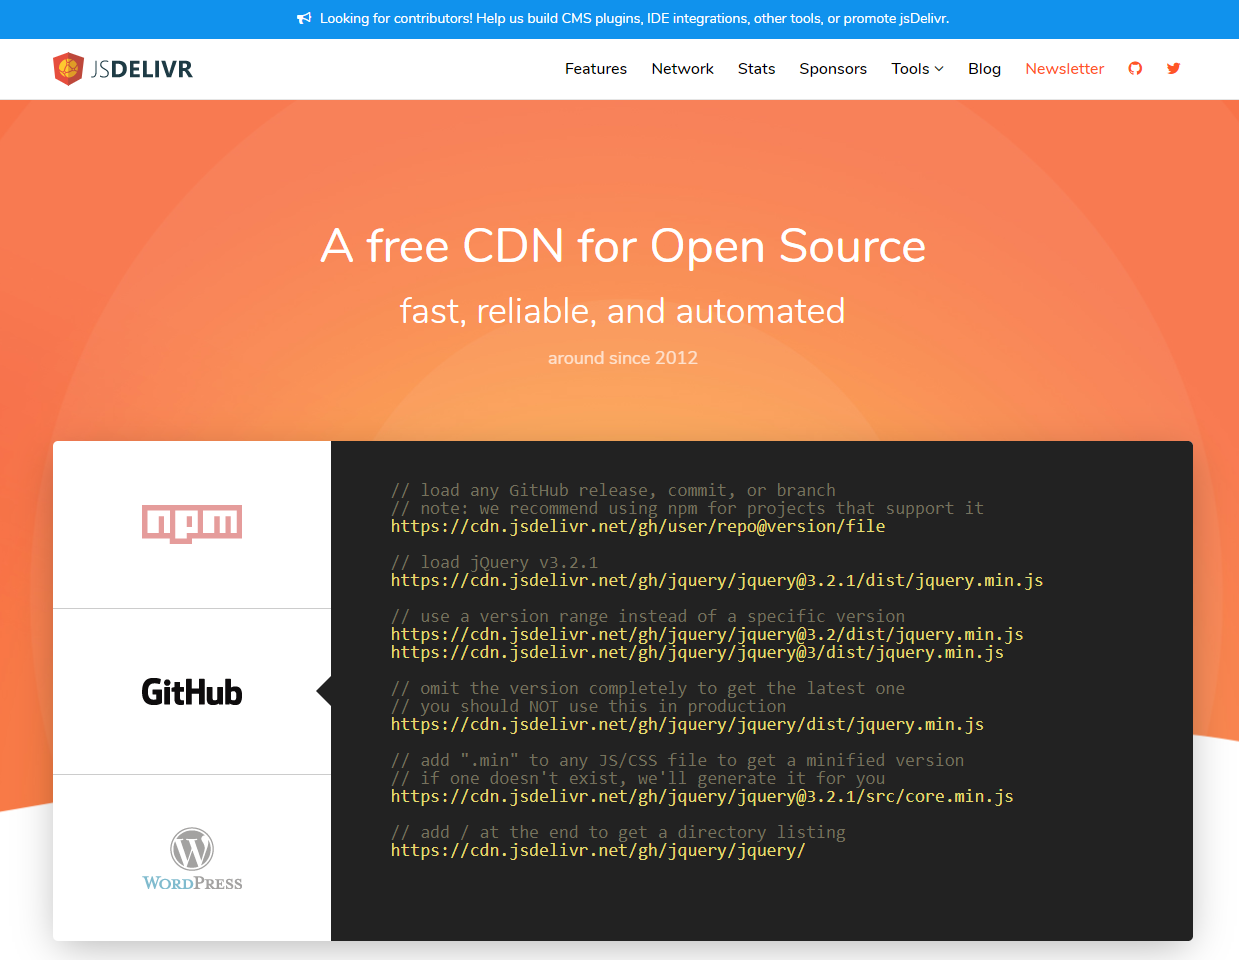The width and height of the screenshot is (1239, 960).
Task: Click the jsDelivr logo in header
Action: click(122, 69)
